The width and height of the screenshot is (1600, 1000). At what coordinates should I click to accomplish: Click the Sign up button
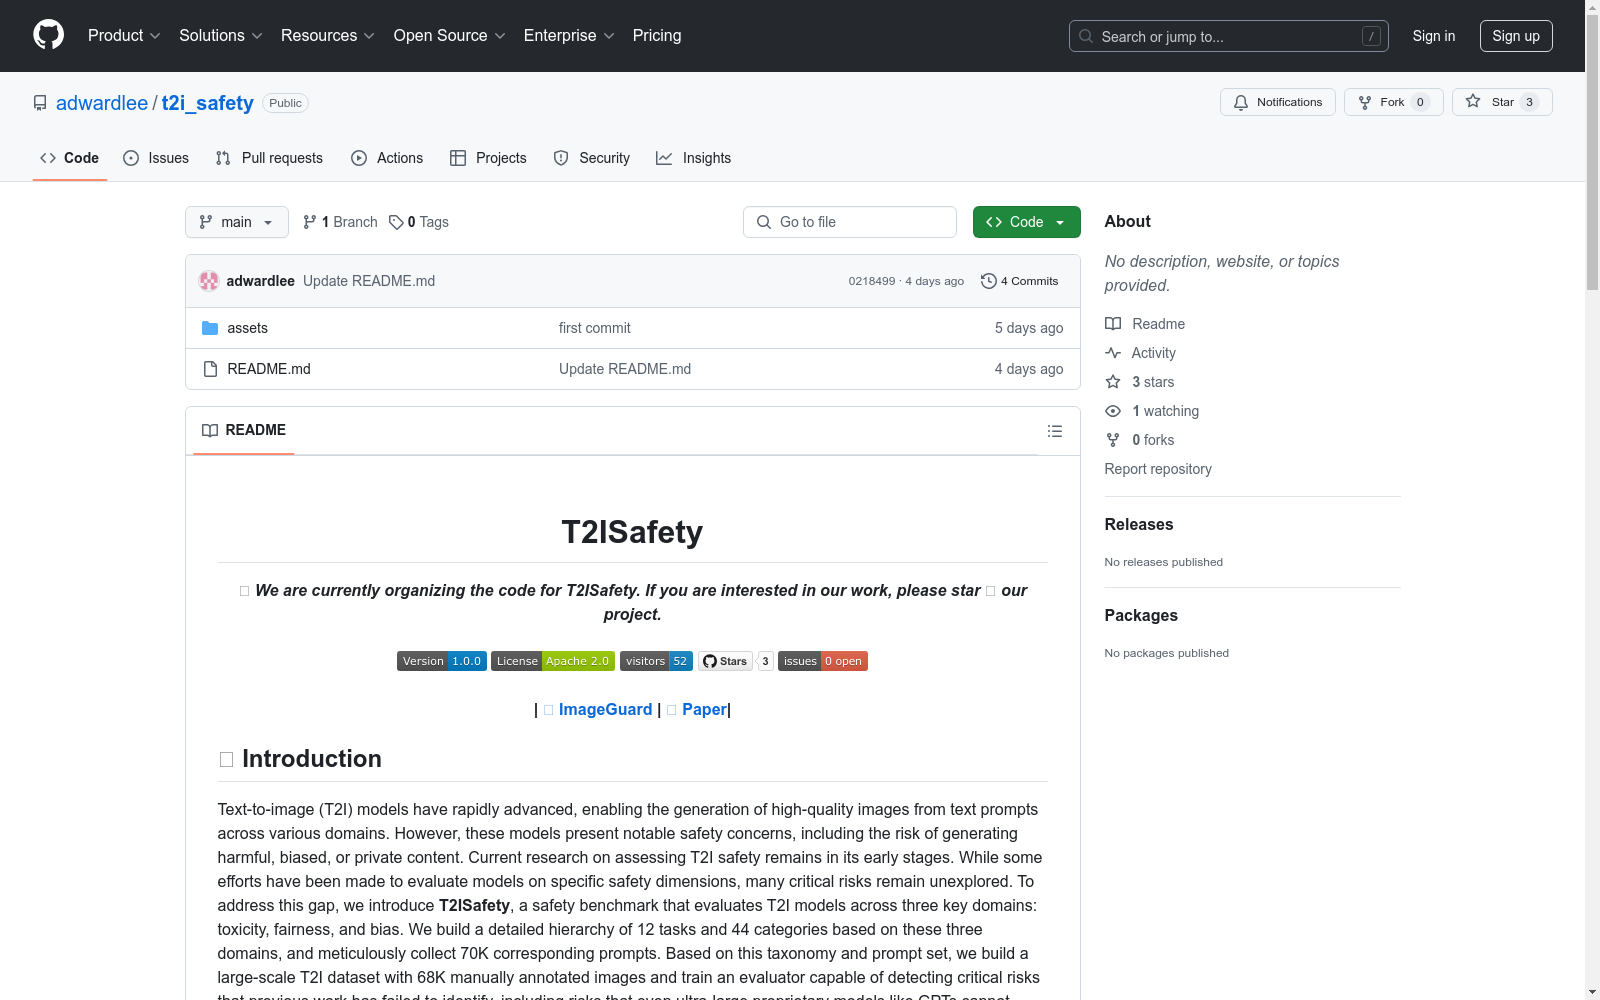point(1516,36)
